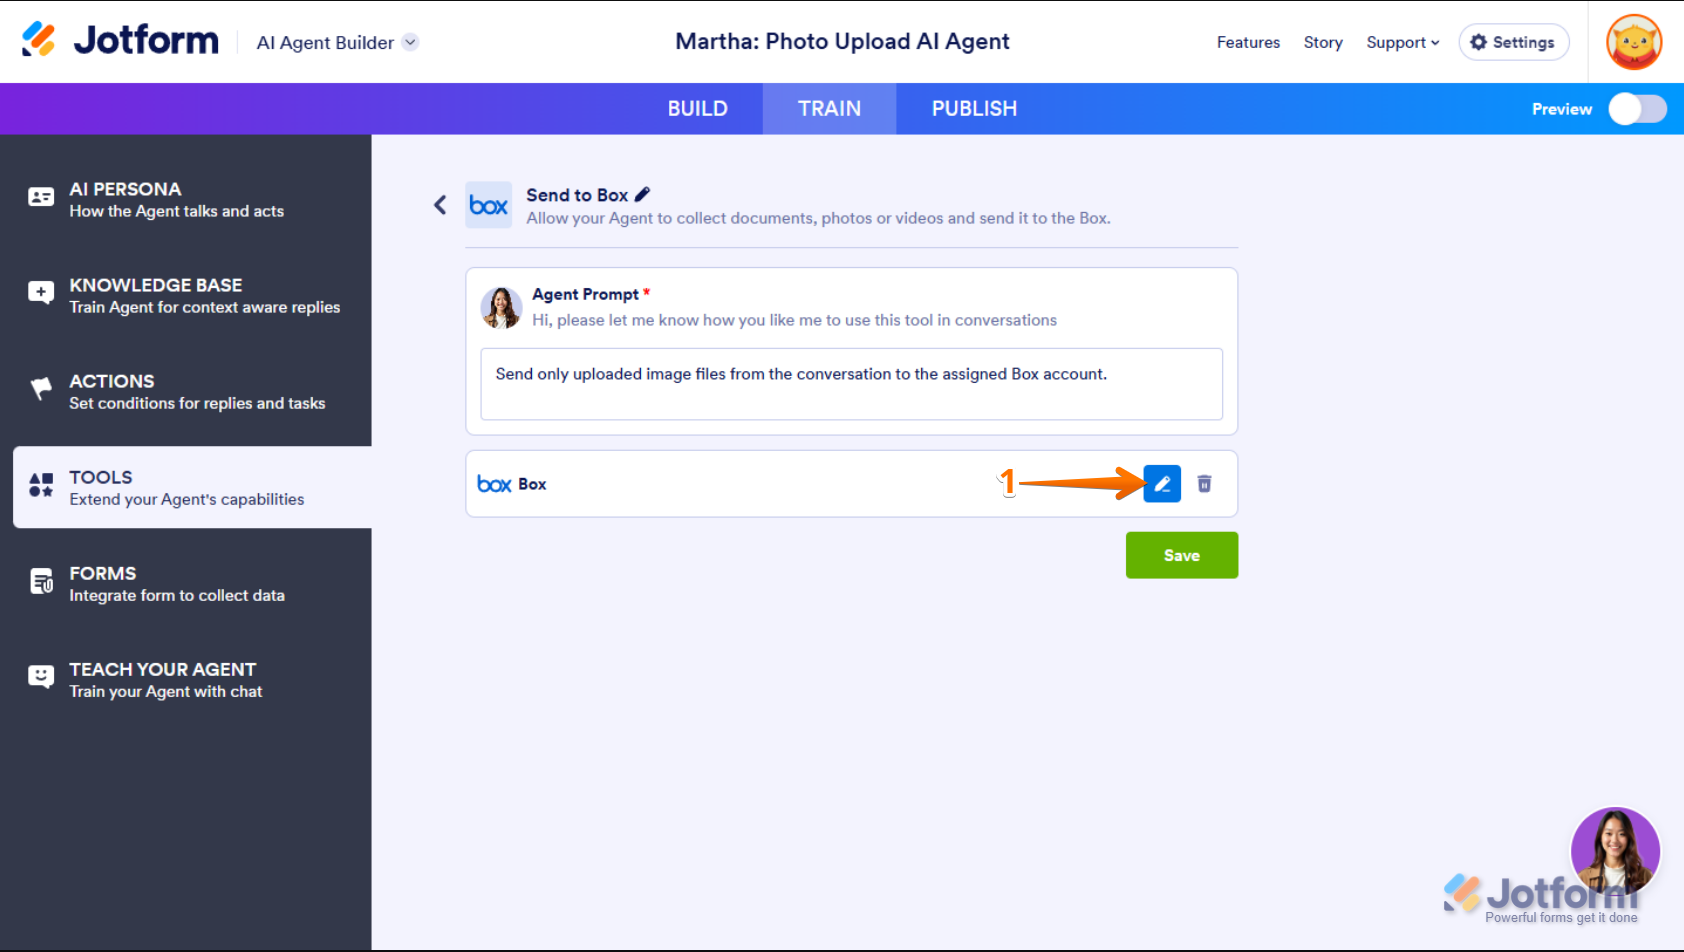This screenshot has height=952, width=1684.
Task: Switch to the PUBLISH tab
Action: [x=974, y=108]
